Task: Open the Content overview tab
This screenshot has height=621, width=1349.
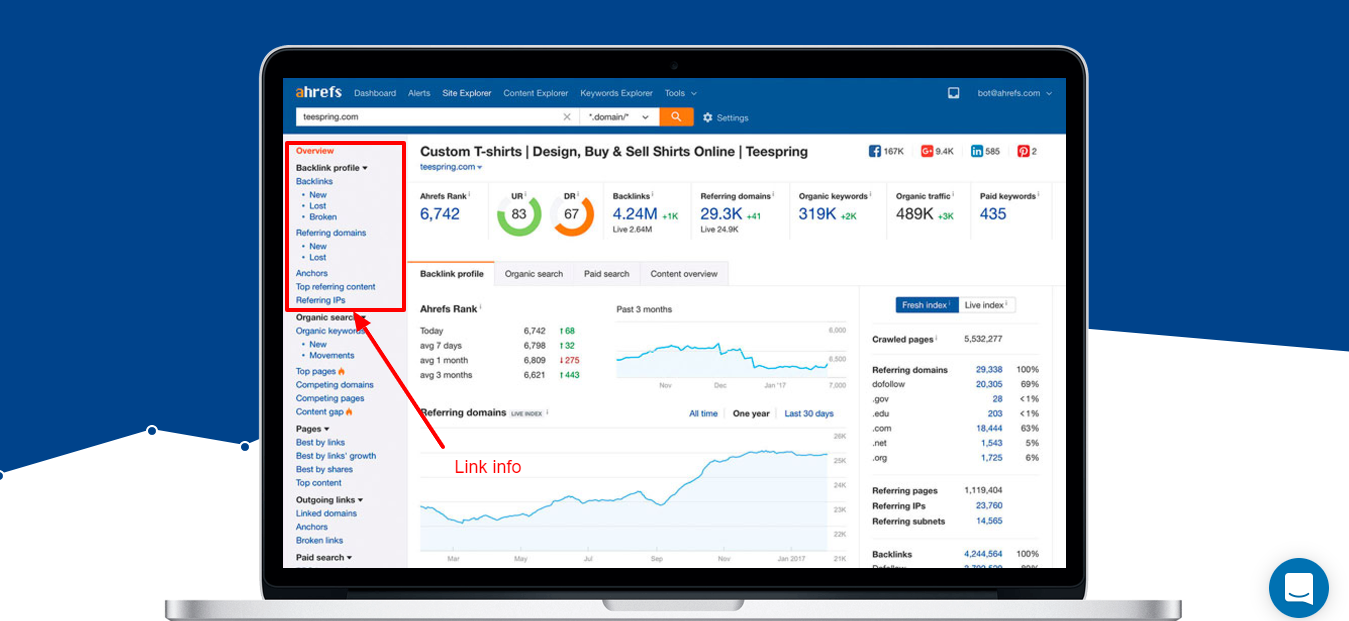Action: pos(684,274)
